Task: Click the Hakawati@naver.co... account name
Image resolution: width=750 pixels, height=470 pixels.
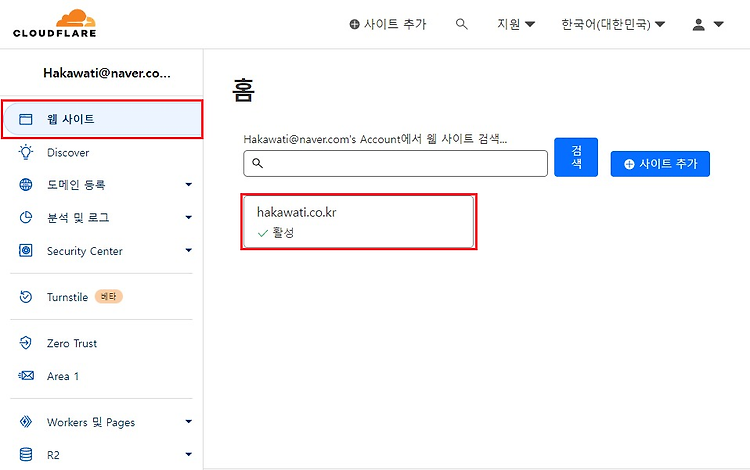Action: pyautogui.click(x=107, y=73)
